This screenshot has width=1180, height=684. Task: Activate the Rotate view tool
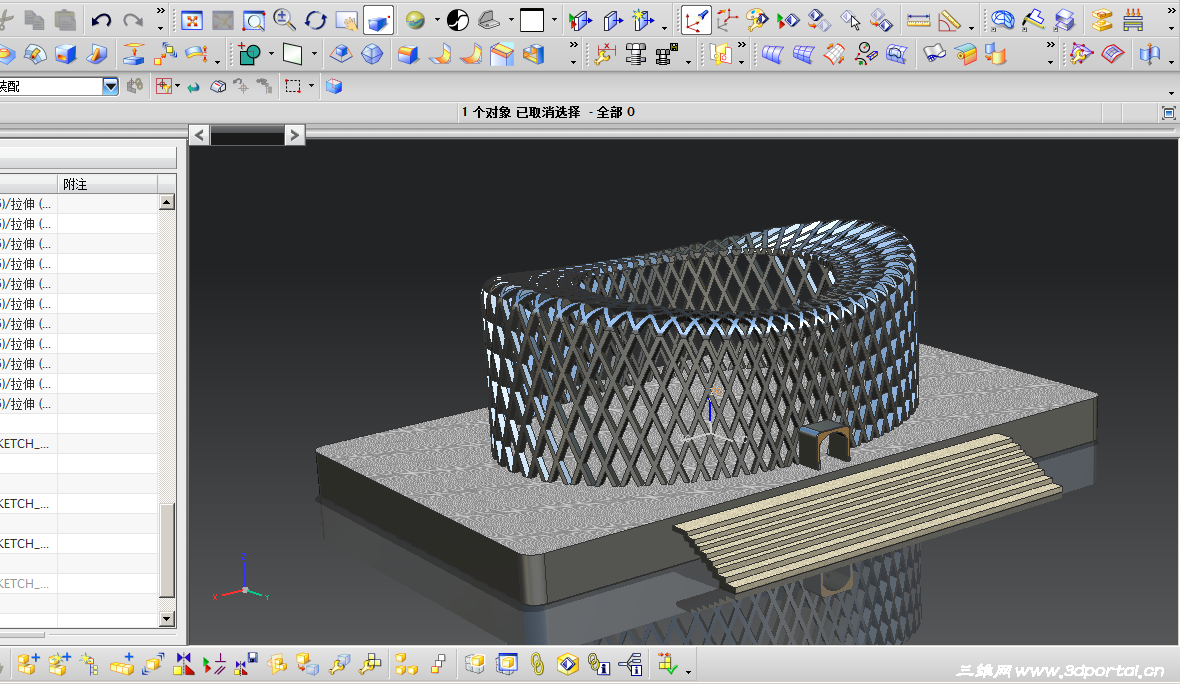click(315, 20)
